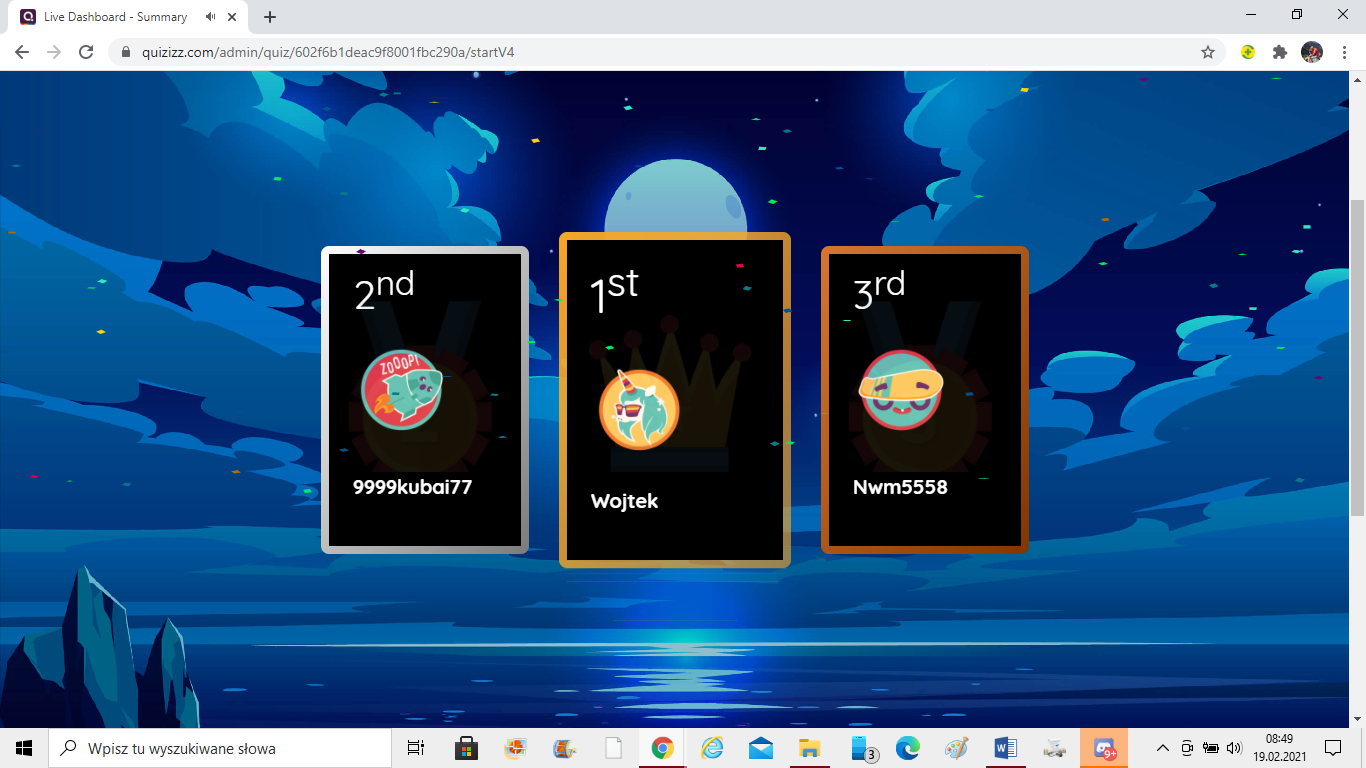The image size is (1366, 768).
Task: Toggle system volume speaker in tray
Action: point(1233,748)
